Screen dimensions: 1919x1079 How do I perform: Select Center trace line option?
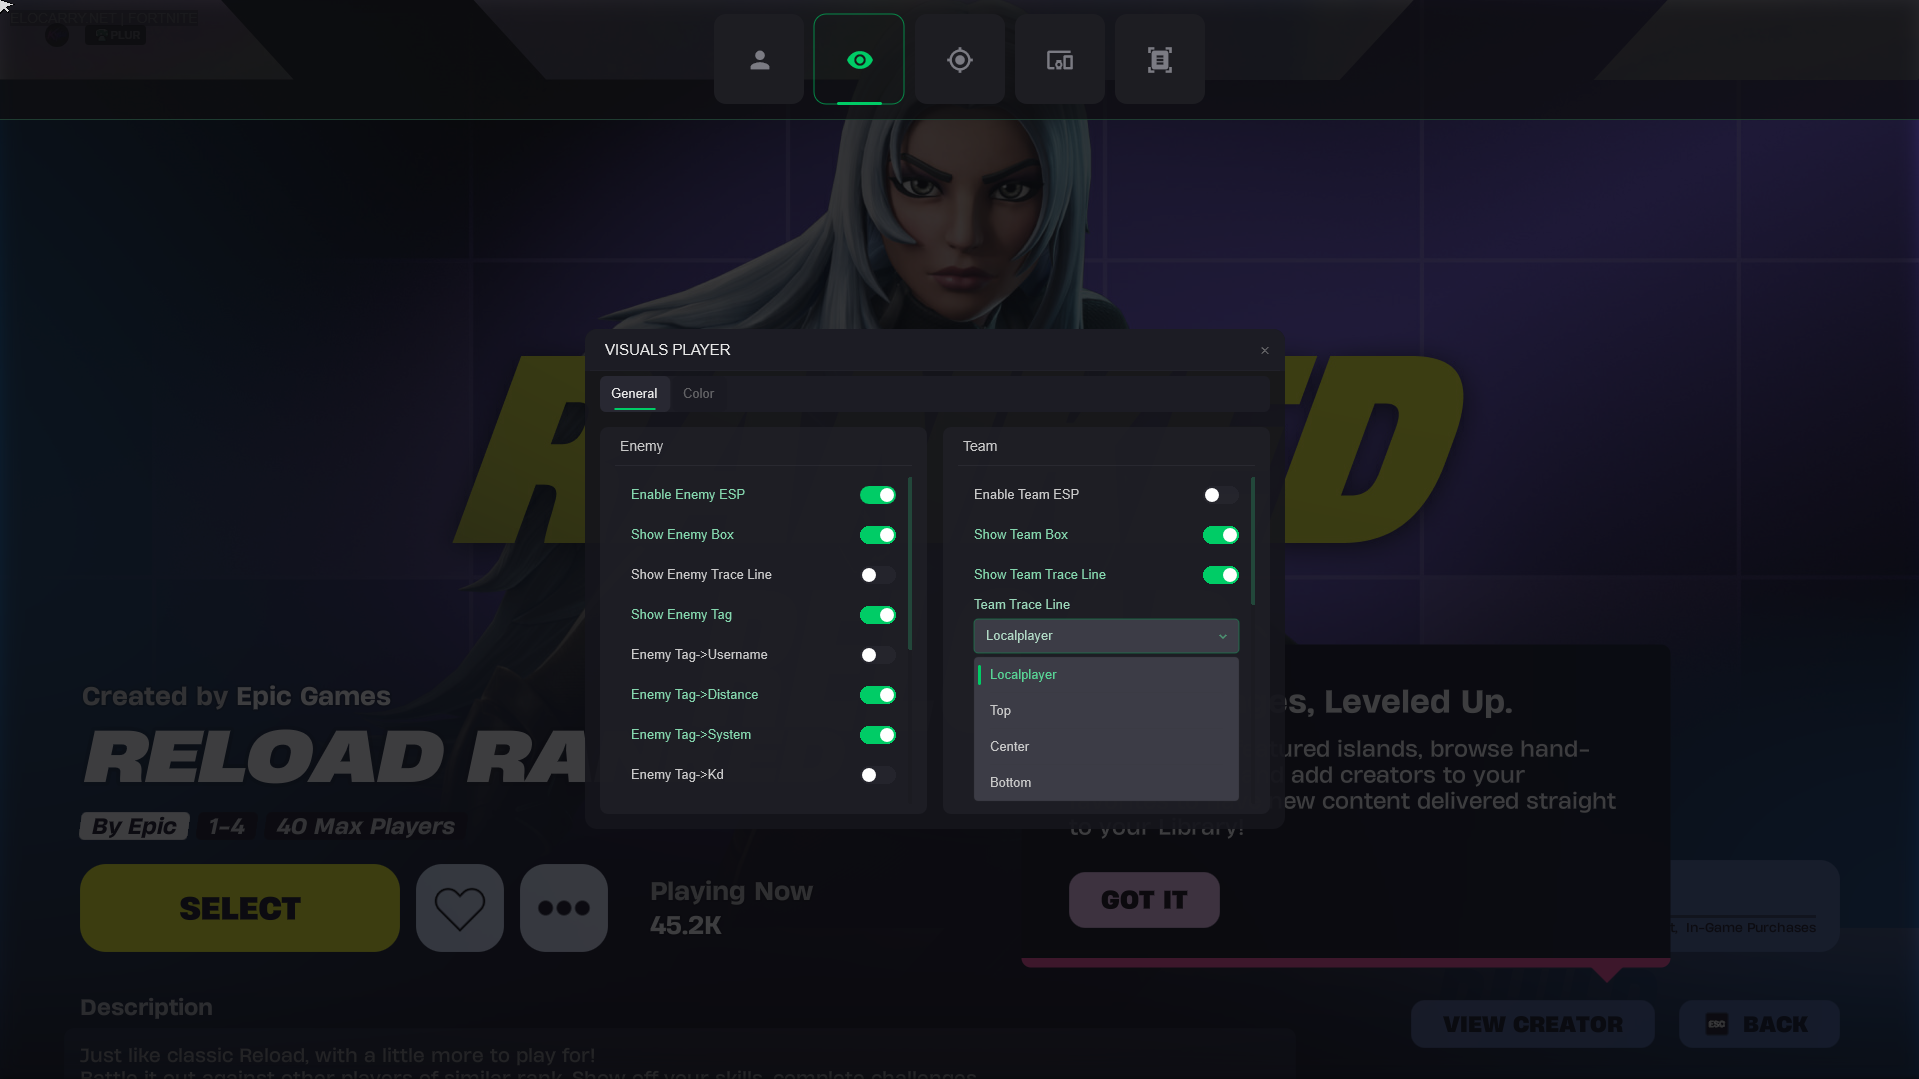(x=1009, y=747)
